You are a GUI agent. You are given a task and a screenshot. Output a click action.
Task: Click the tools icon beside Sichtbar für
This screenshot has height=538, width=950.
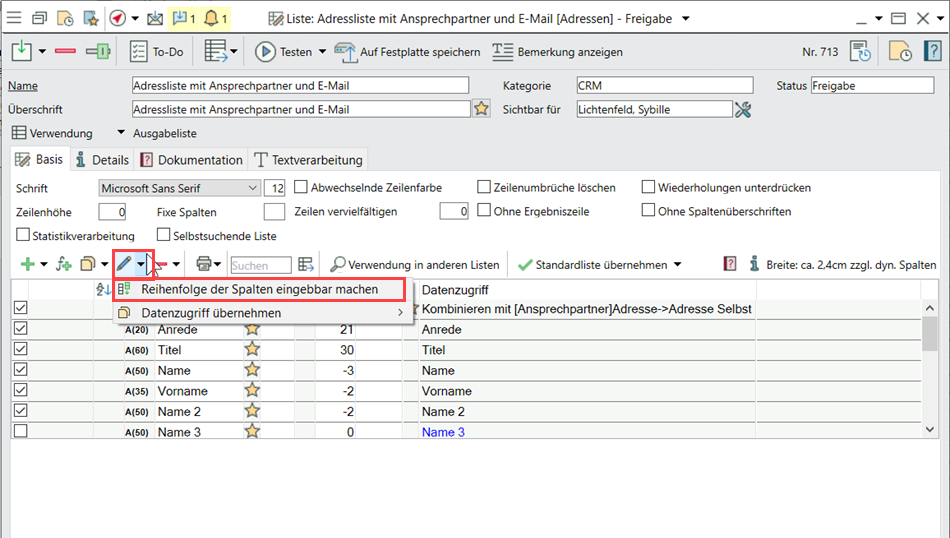(742, 110)
